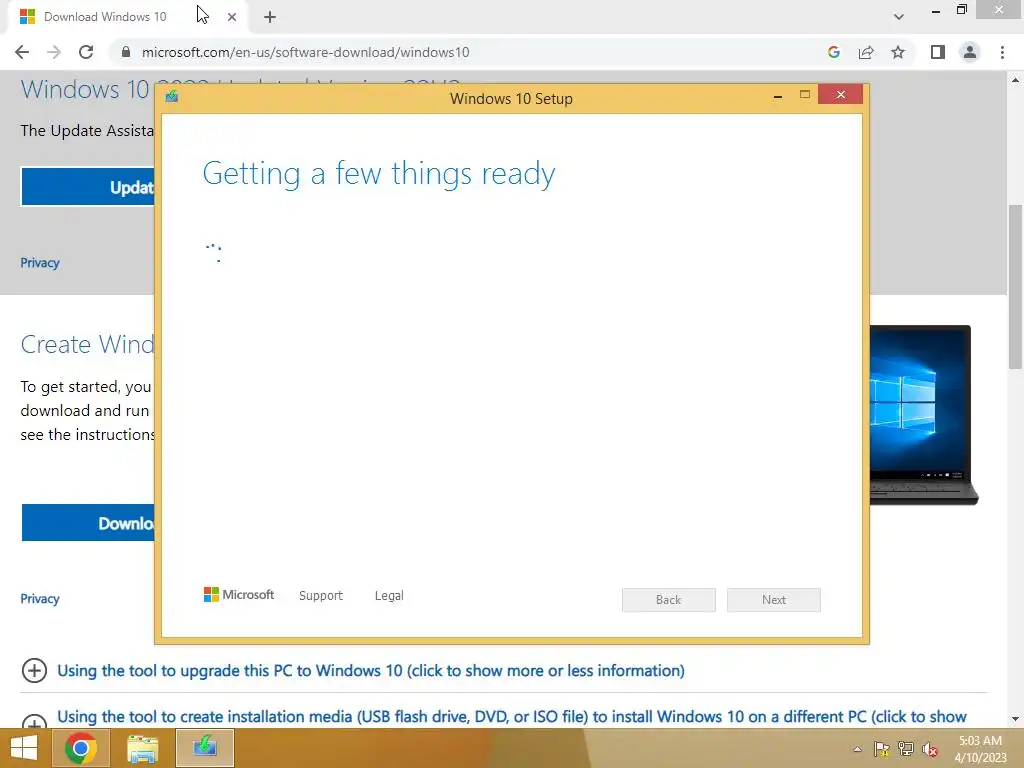
Task: Maximize the Windows 10 Setup window
Action: [x=805, y=95]
